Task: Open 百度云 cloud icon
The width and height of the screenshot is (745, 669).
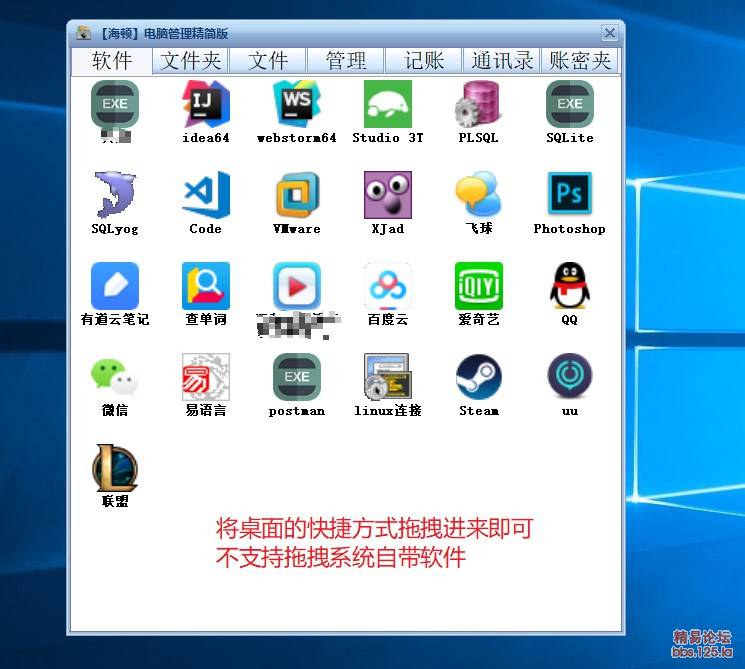Action: (388, 286)
